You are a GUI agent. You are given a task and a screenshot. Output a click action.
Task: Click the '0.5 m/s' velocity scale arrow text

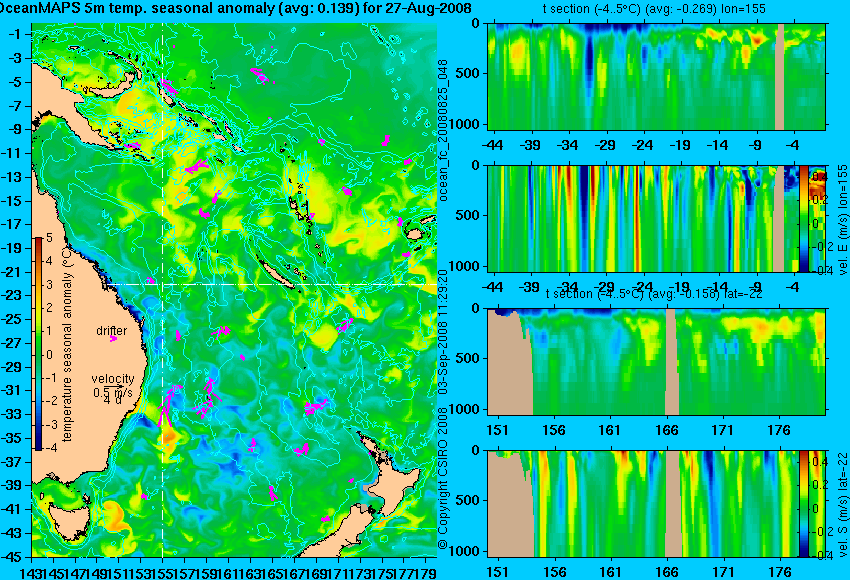tap(113, 391)
